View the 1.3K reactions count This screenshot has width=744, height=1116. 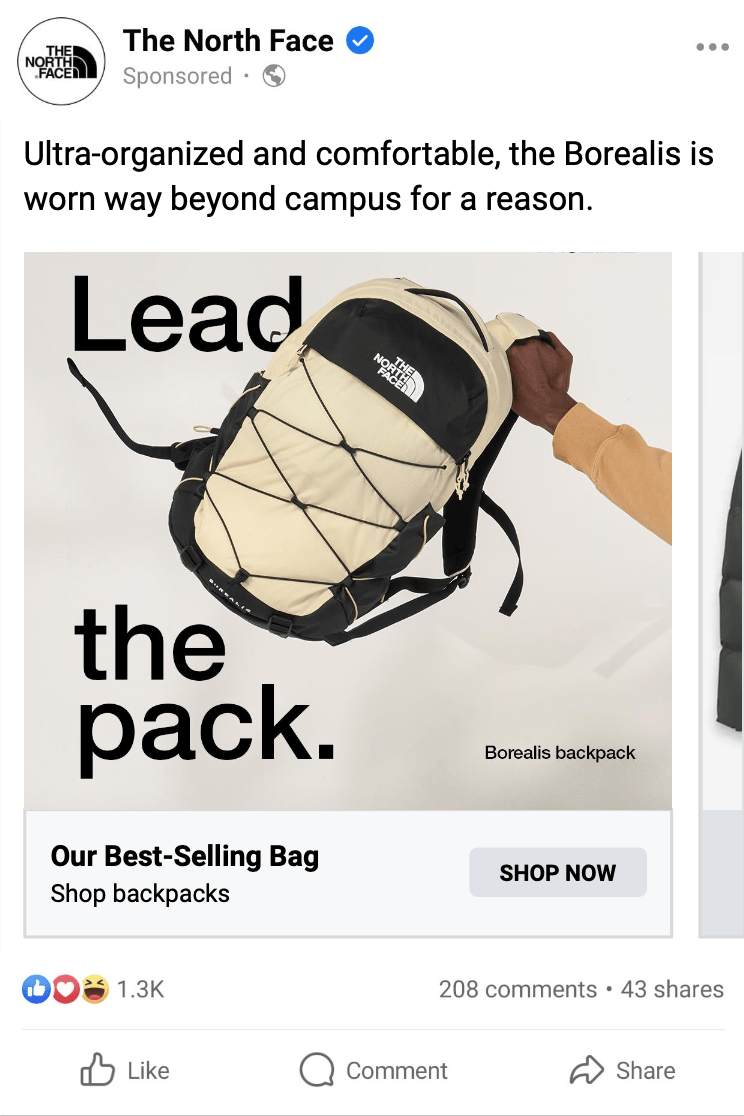(x=140, y=989)
